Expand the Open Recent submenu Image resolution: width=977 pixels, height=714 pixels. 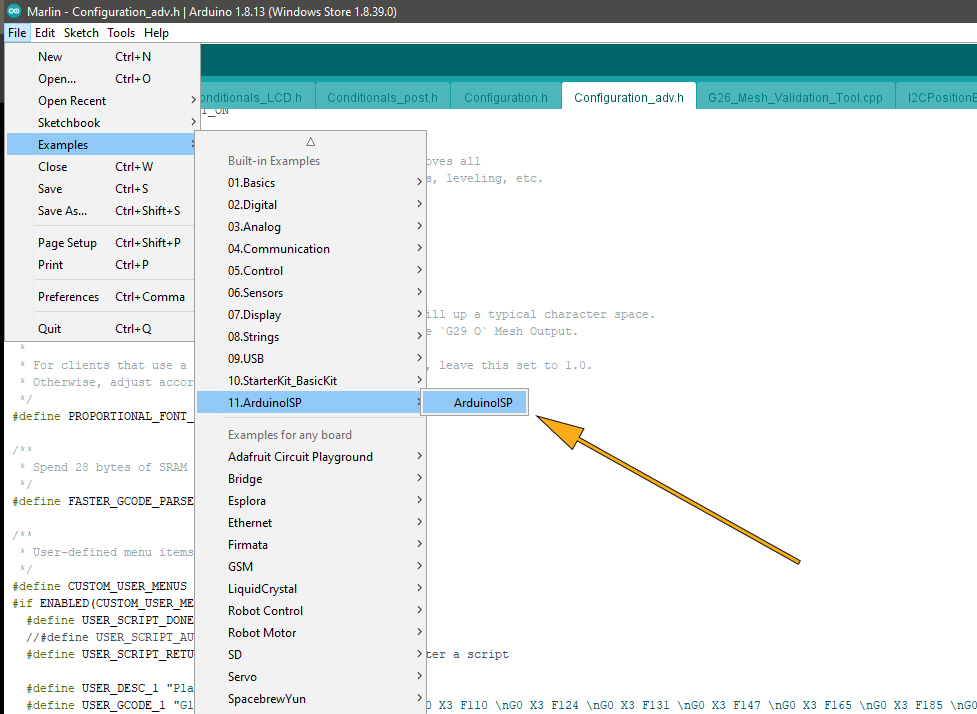[x=71, y=100]
